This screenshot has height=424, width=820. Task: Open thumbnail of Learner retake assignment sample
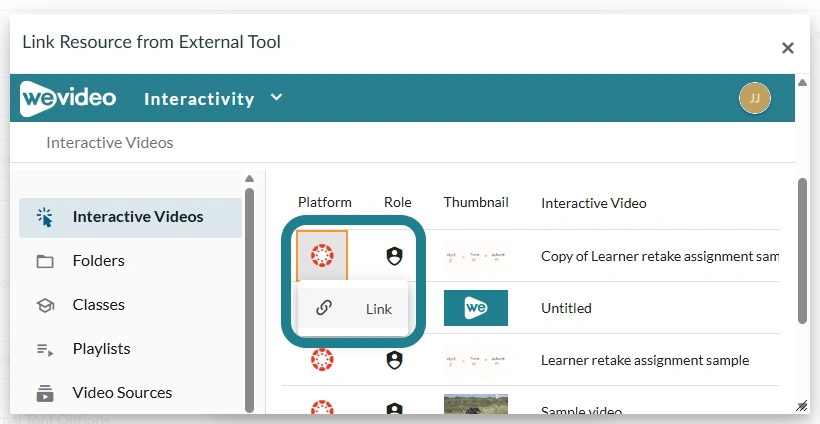pos(475,360)
